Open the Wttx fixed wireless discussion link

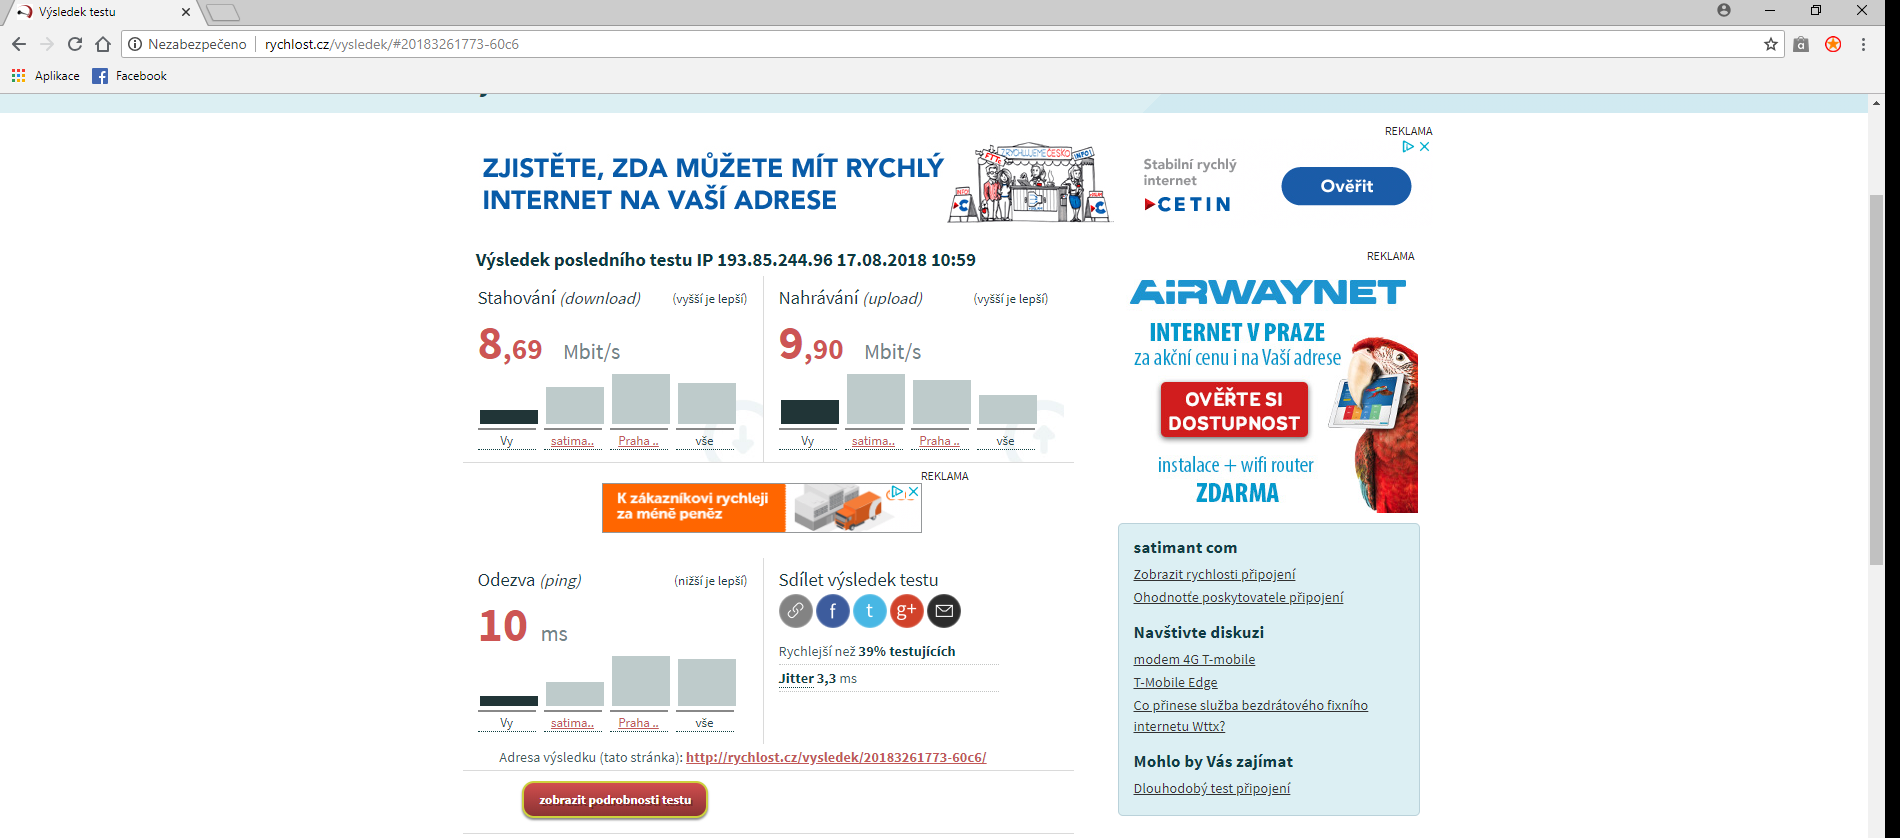point(1250,716)
